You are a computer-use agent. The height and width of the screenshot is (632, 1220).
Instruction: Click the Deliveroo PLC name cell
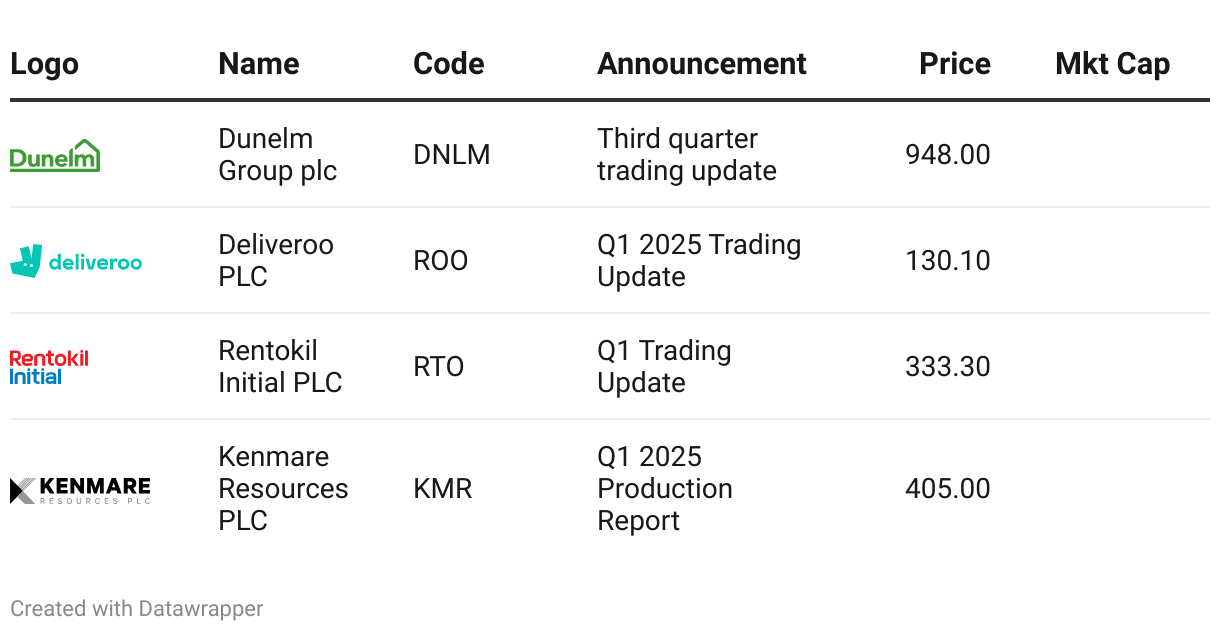point(276,261)
